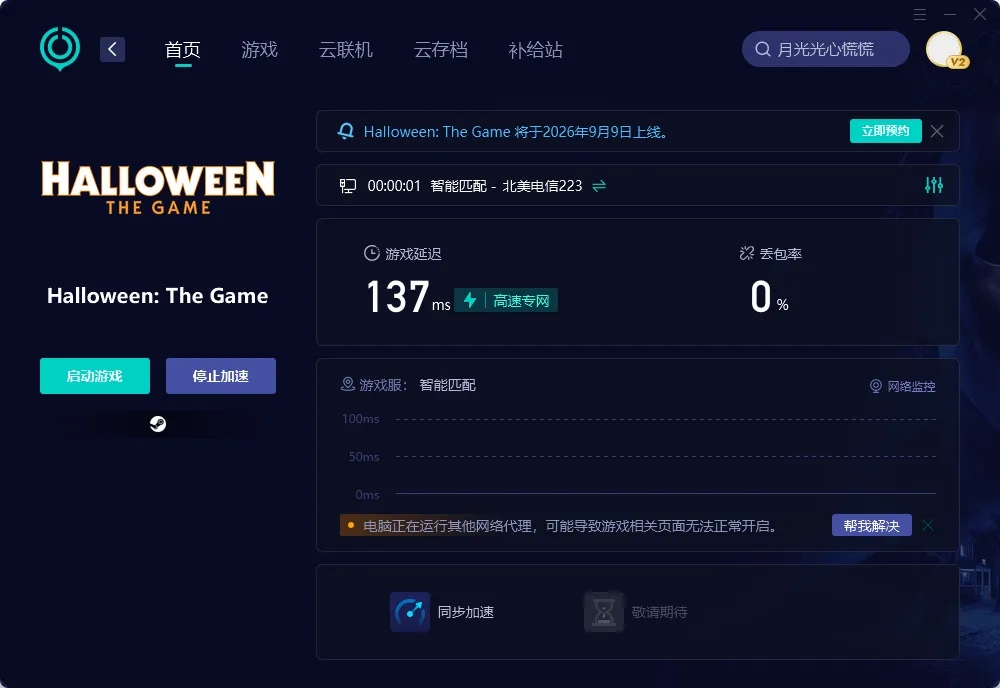1000x688 pixels.
Task: Click the Halloween The Game logo image
Action: point(158,187)
